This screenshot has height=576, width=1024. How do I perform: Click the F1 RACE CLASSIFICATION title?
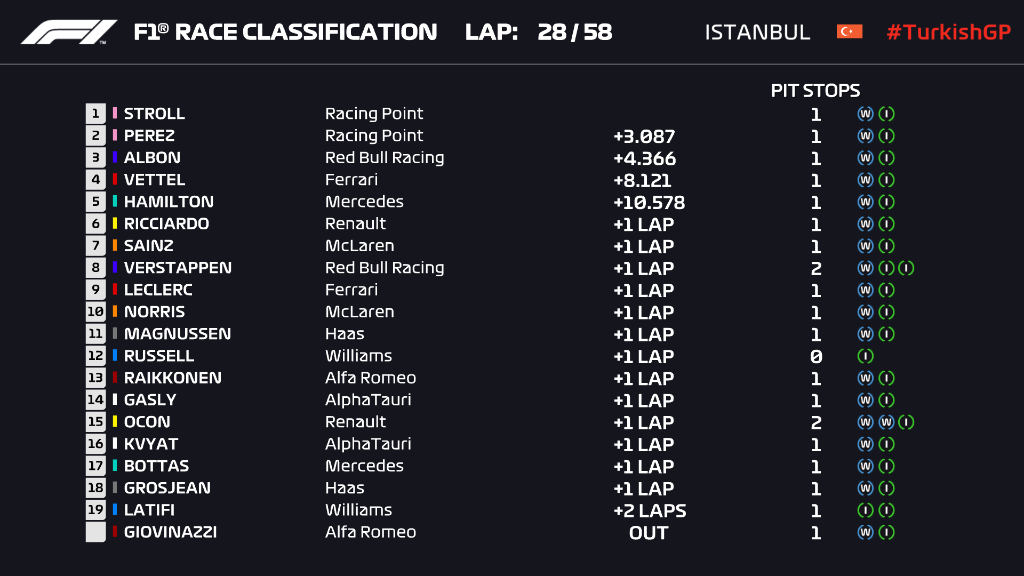(x=285, y=32)
